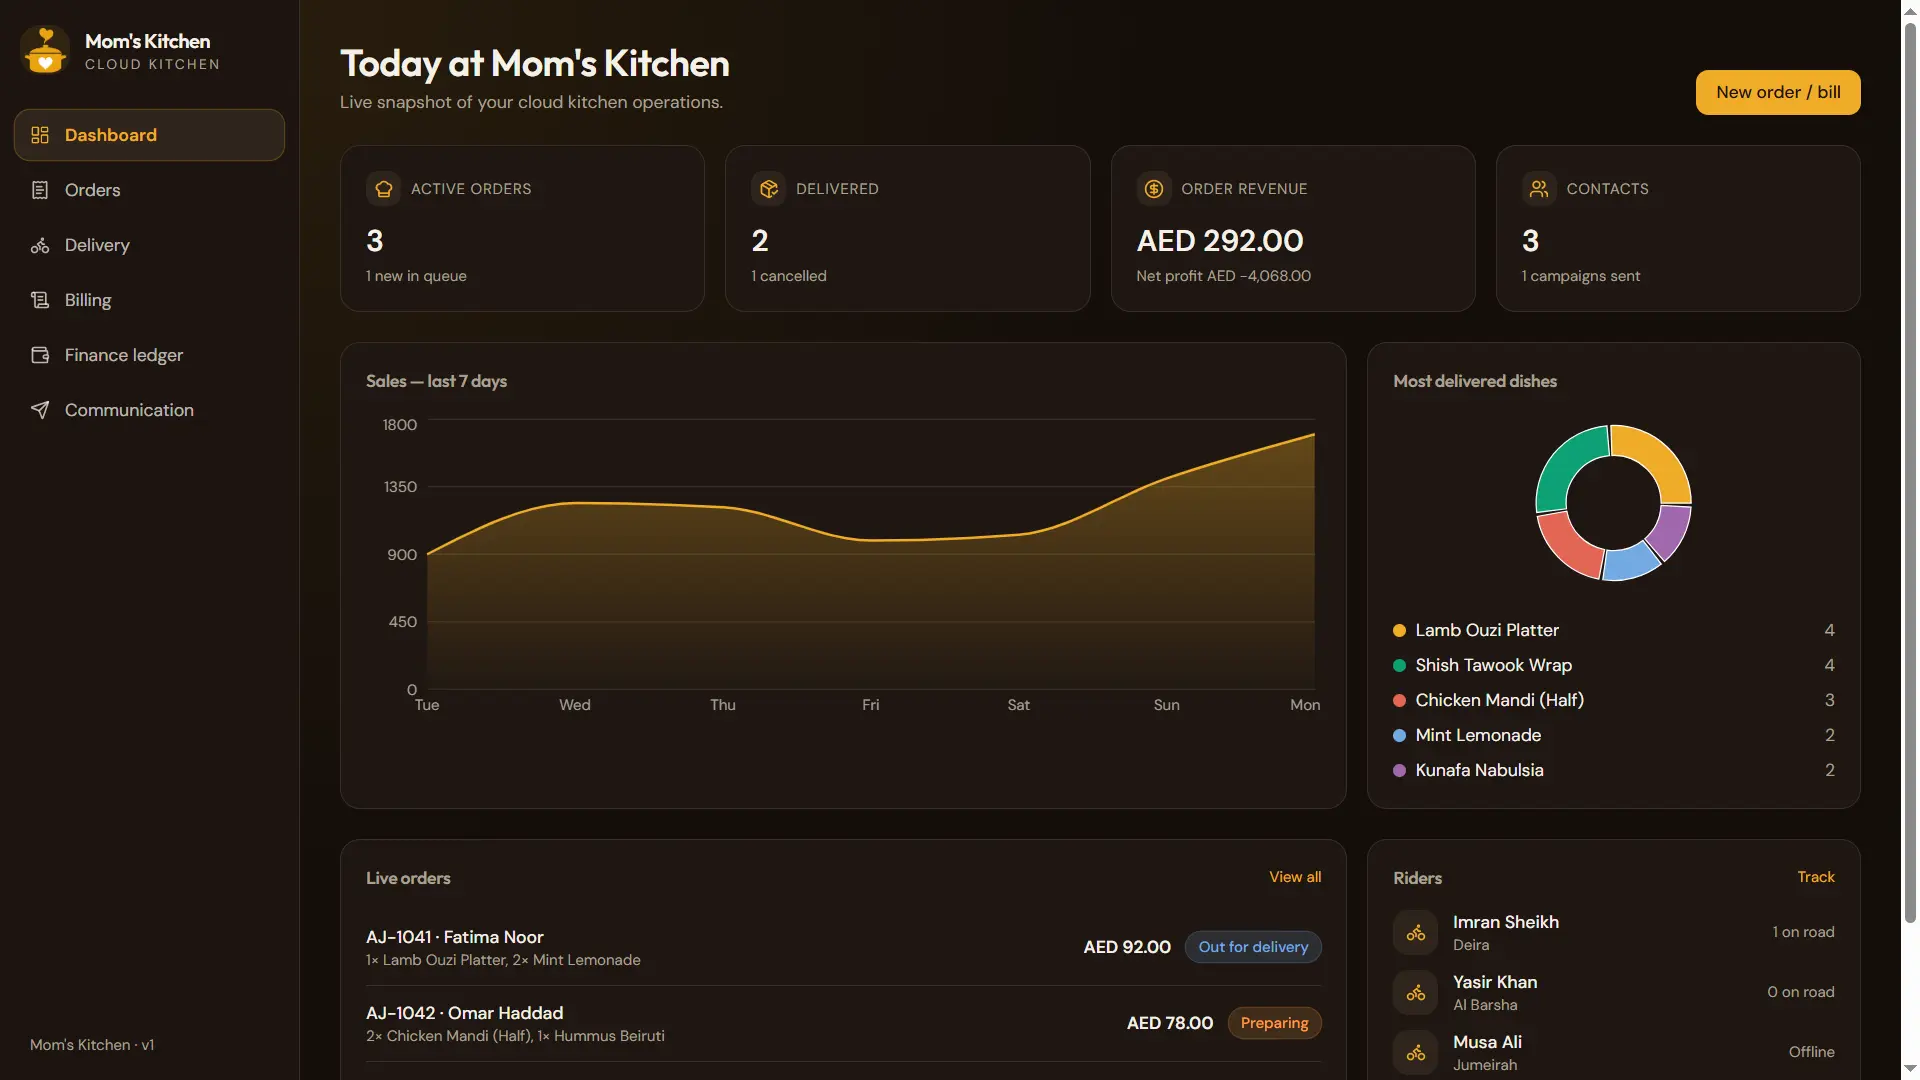Select rider Musa Ali
This screenshot has height=1080, width=1920.
[x=1614, y=1052]
